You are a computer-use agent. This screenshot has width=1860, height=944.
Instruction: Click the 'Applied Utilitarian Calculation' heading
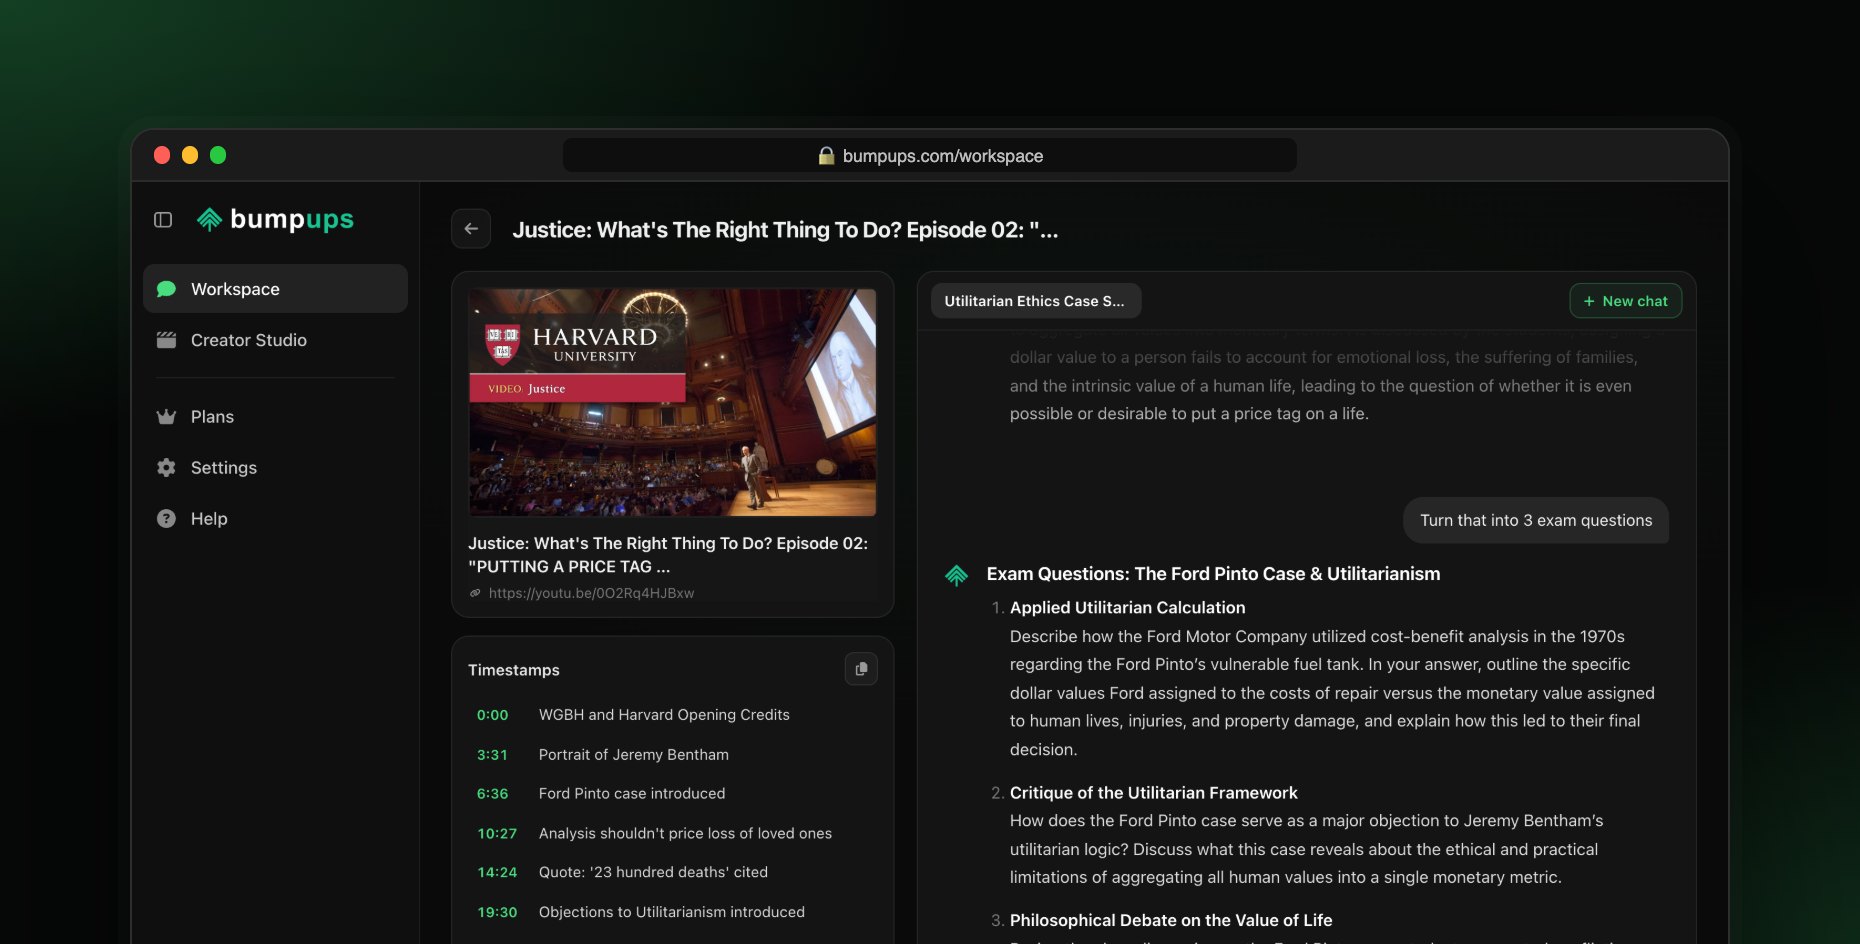click(1128, 608)
